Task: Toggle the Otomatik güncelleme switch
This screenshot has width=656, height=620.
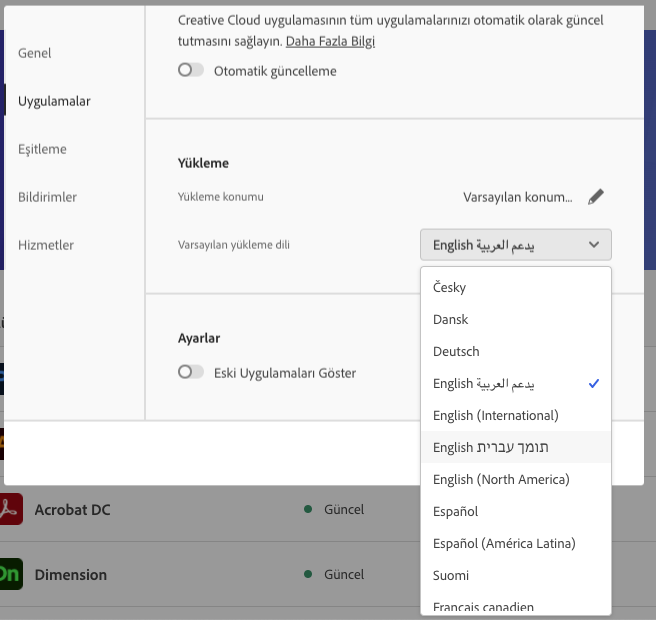Action: click(190, 71)
